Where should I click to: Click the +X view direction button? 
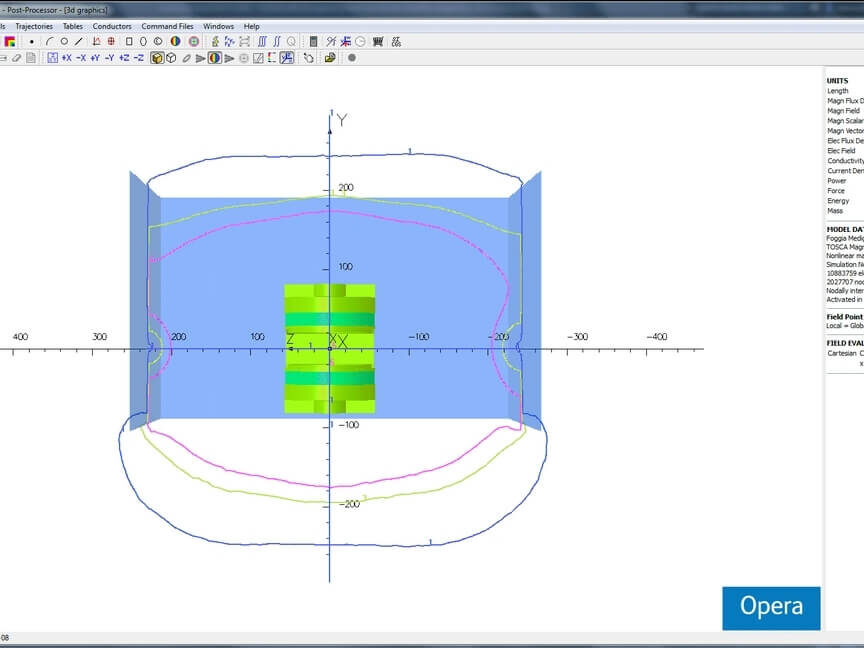click(66, 58)
